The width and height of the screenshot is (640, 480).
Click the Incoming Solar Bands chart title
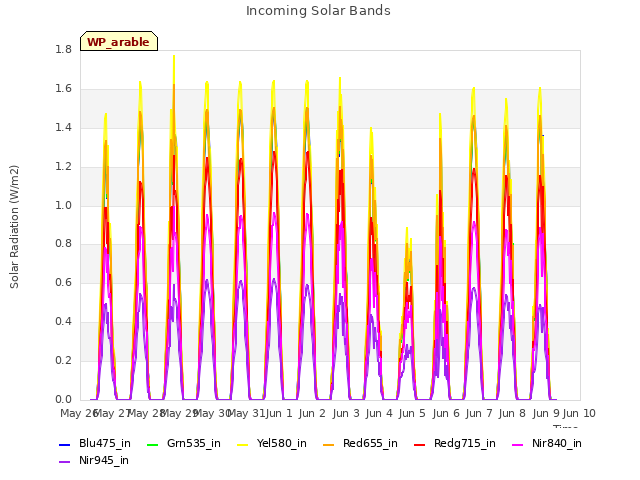pos(318,11)
